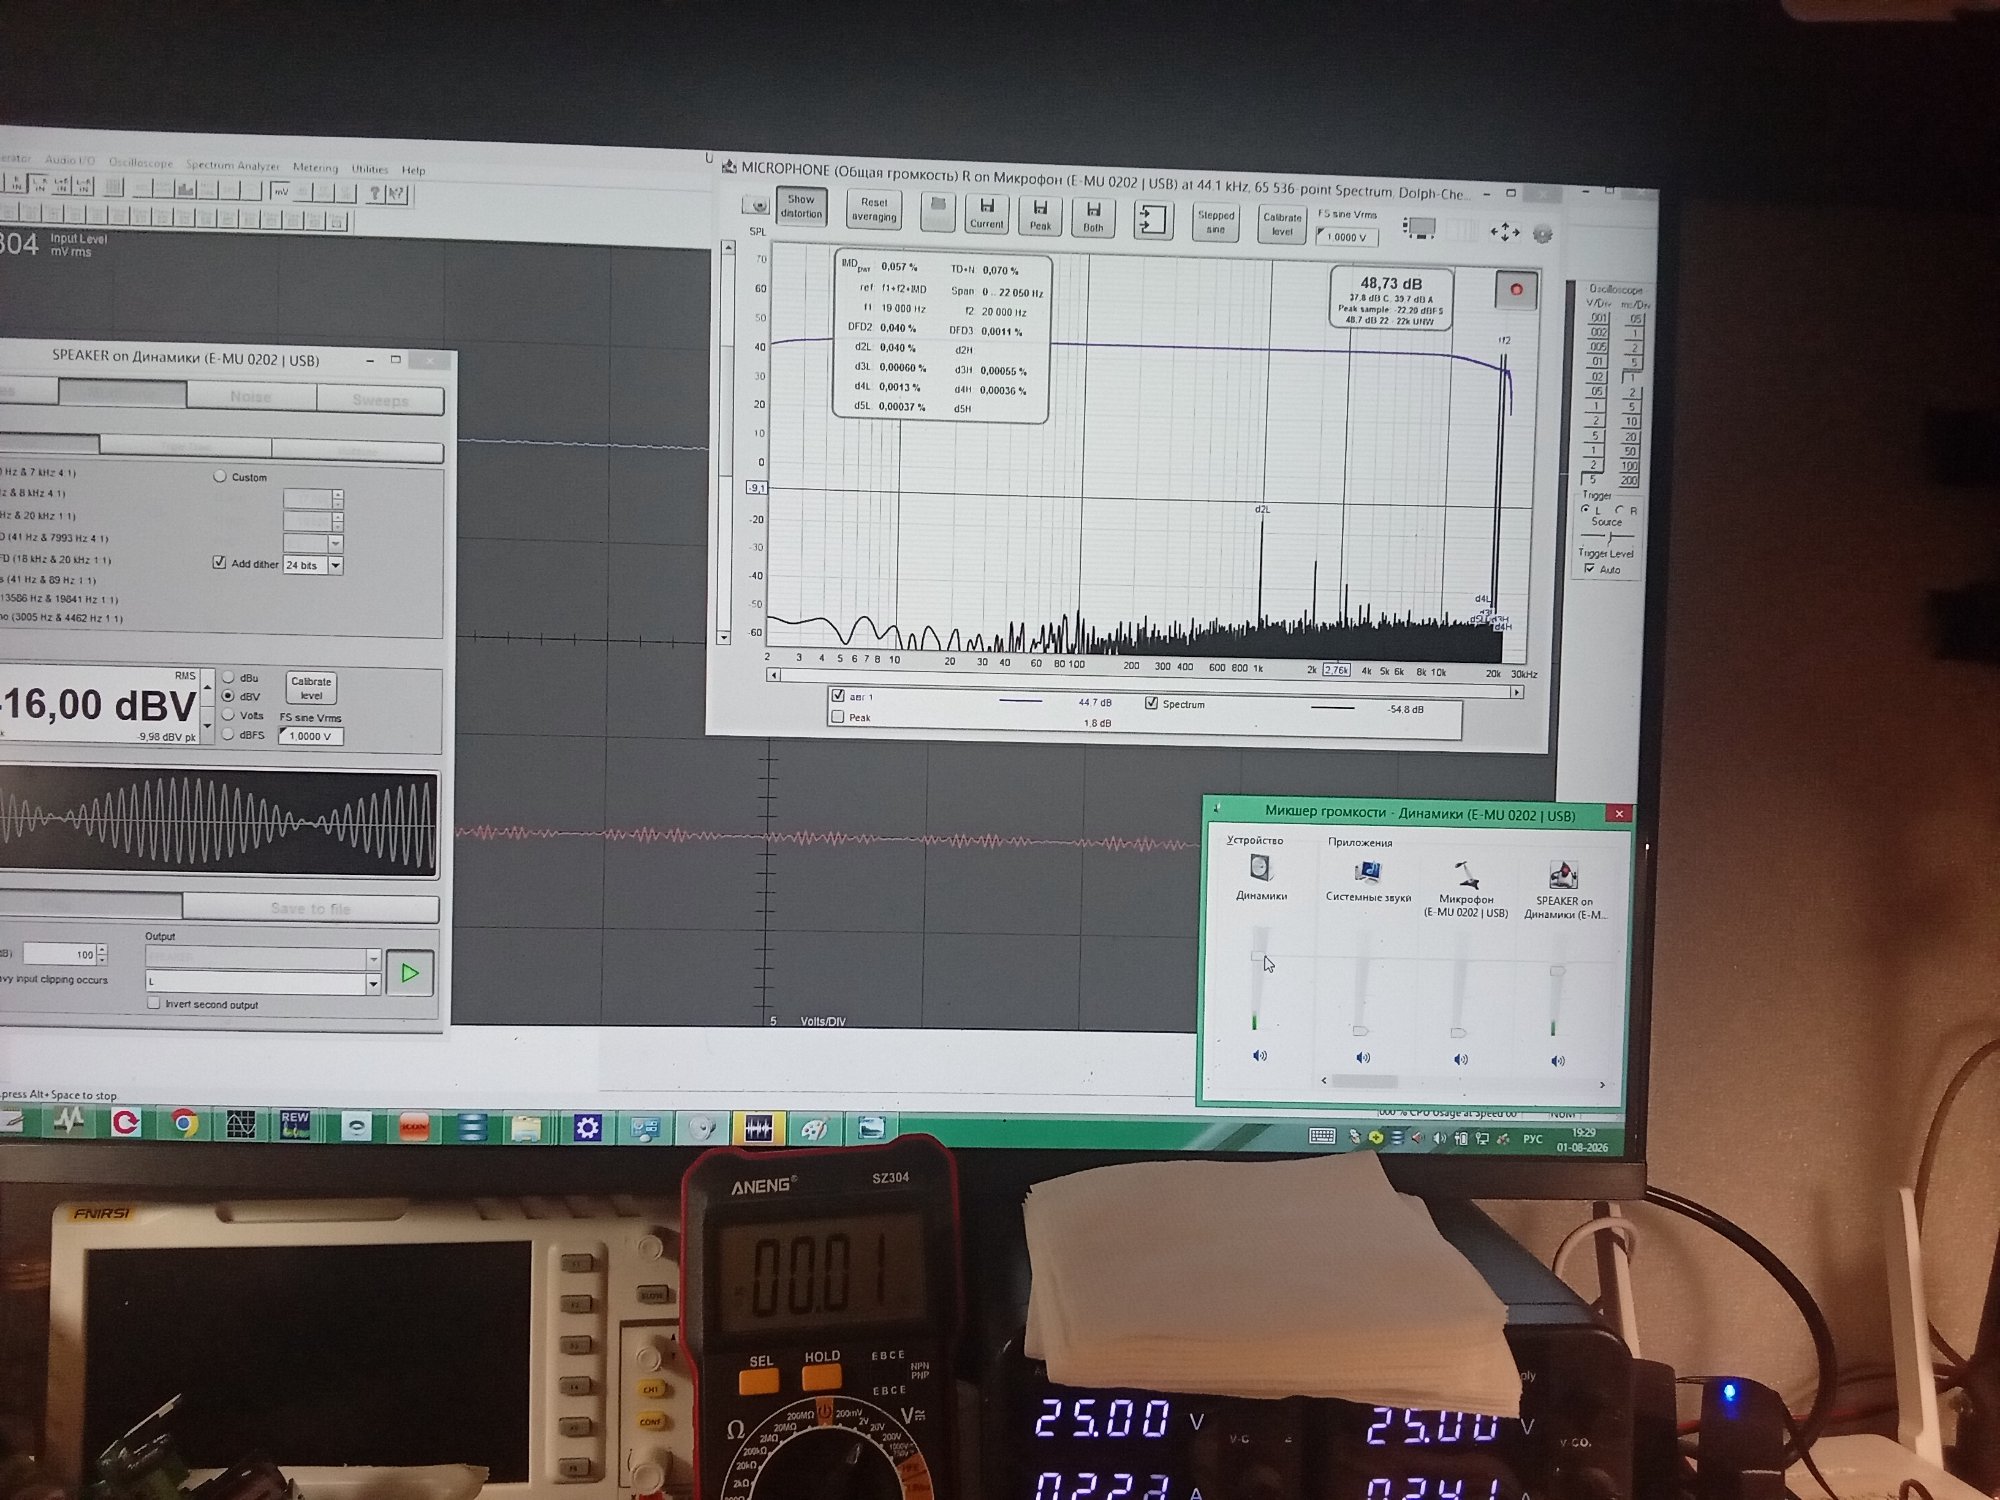Increase the RMS level with the up arrow
2000x1500 pixels.
tap(207, 688)
